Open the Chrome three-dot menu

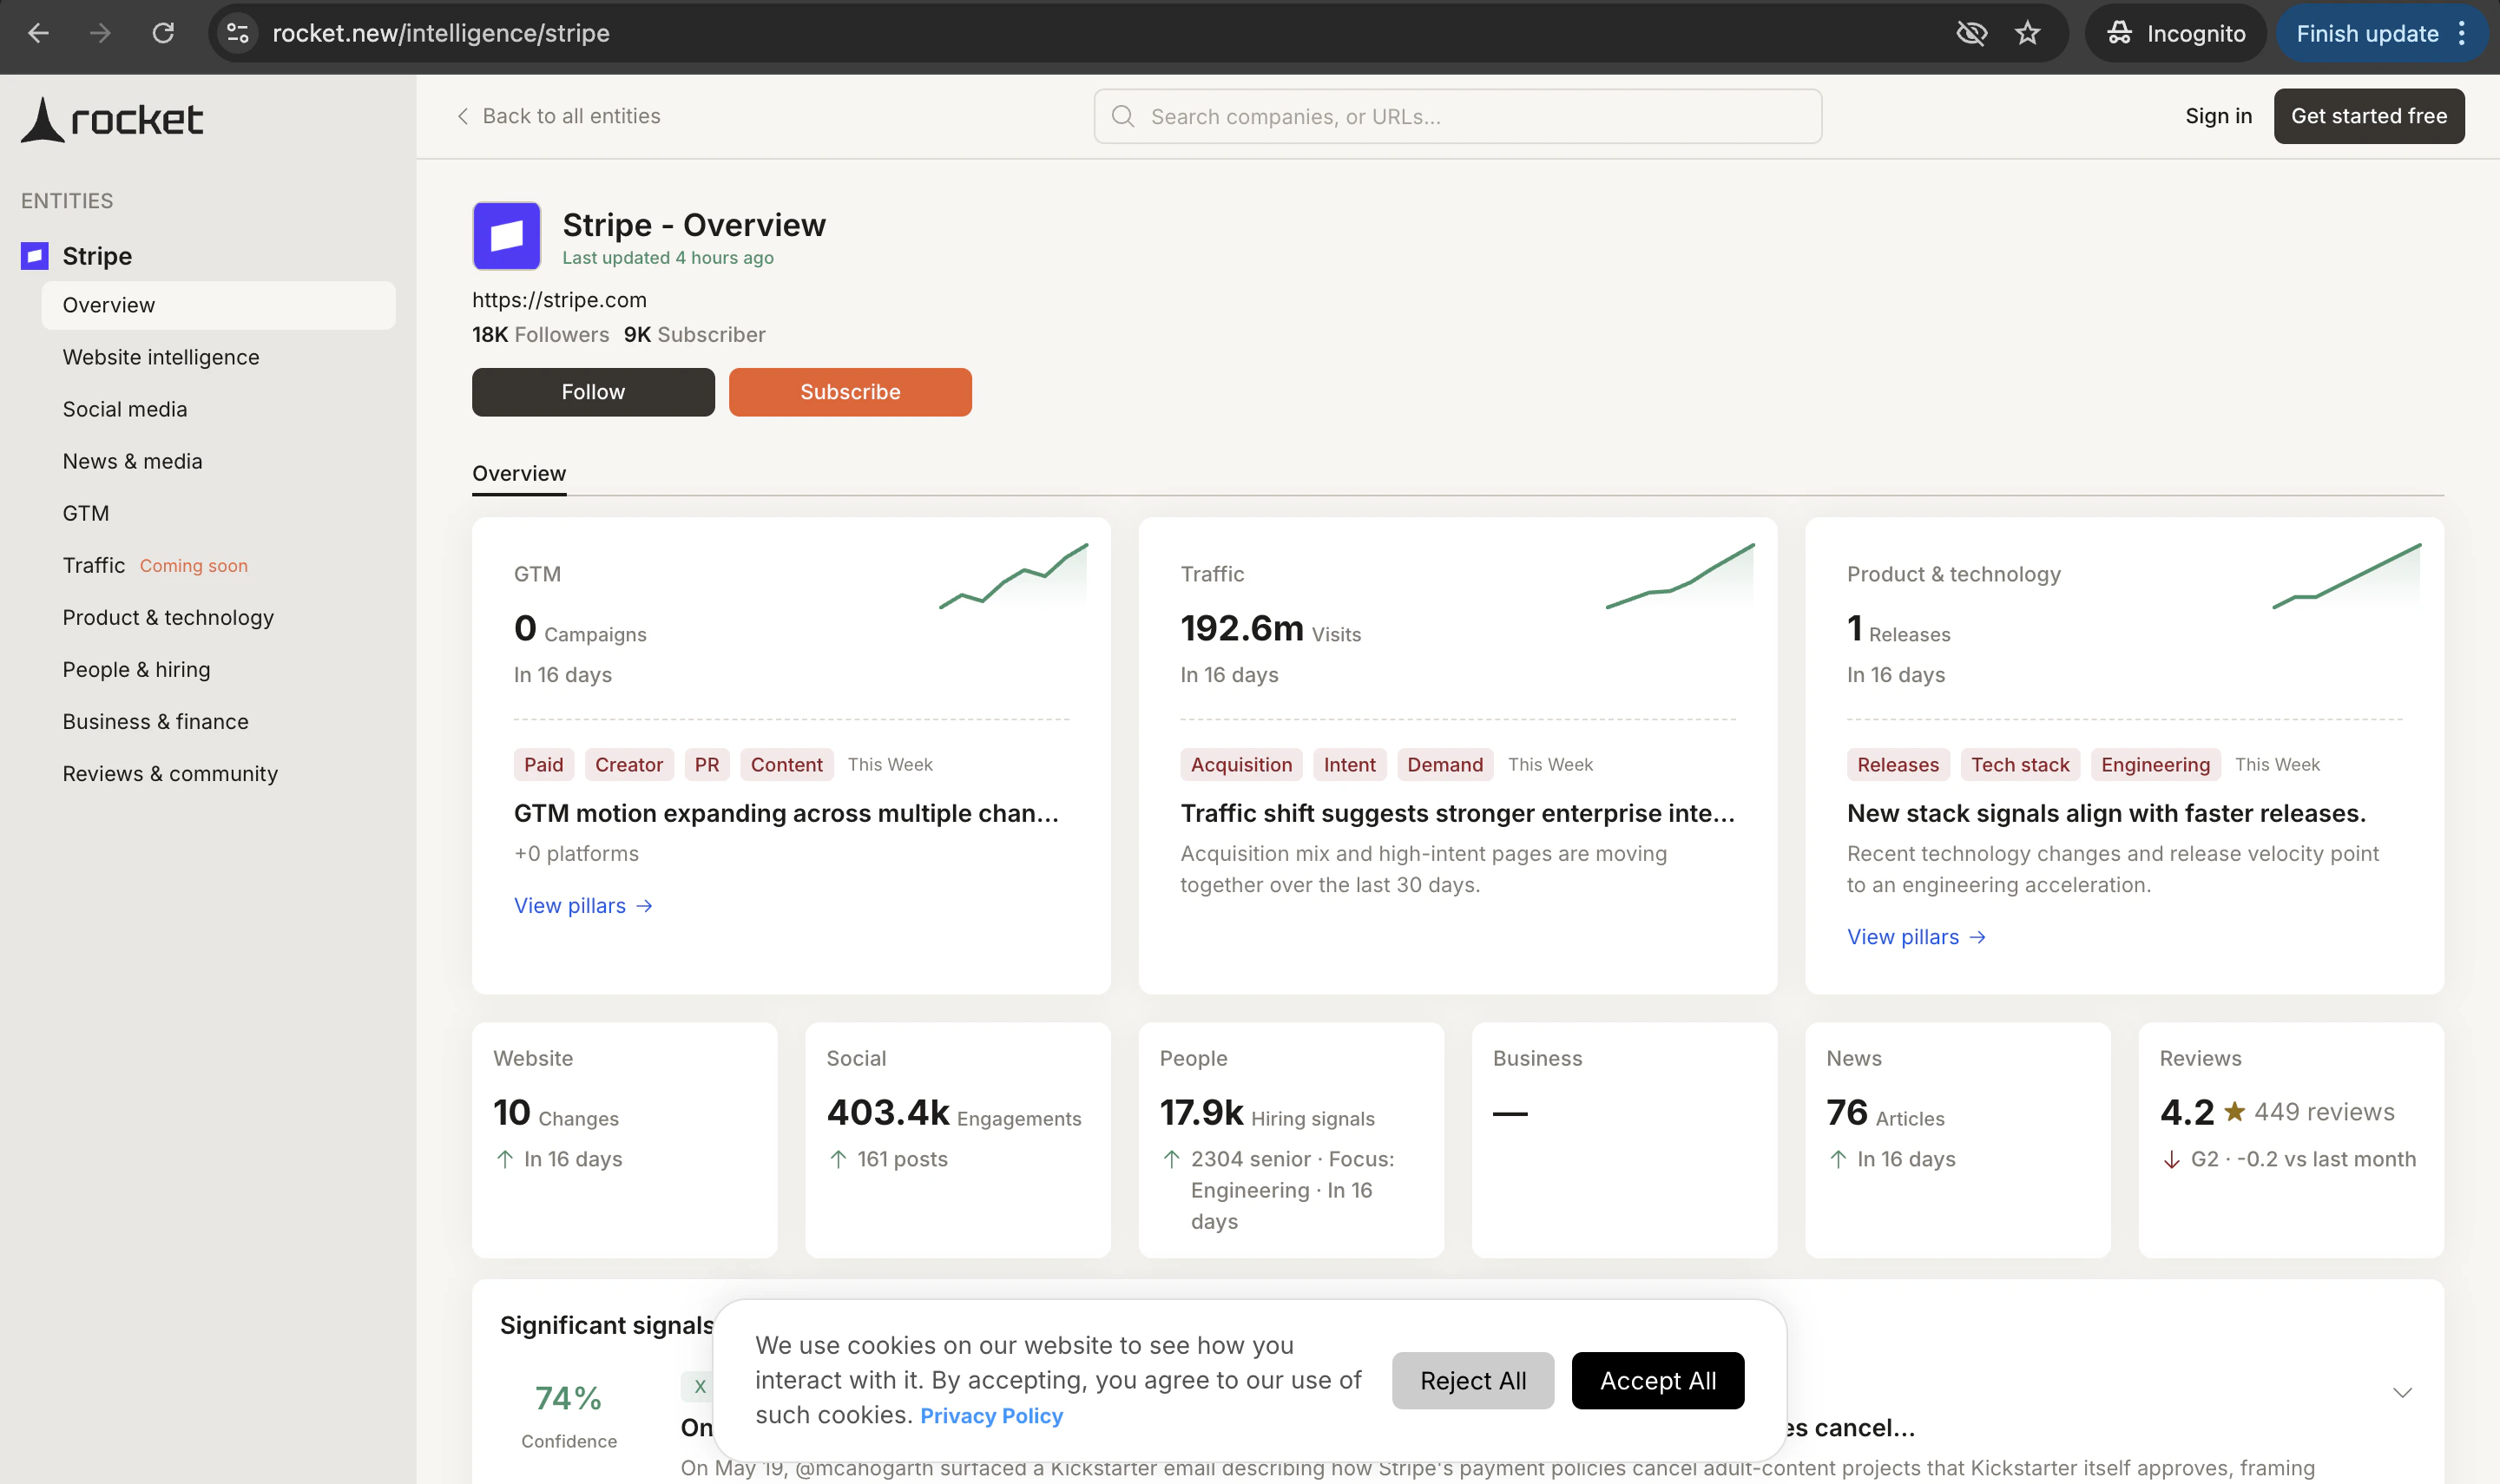coord(2462,33)
